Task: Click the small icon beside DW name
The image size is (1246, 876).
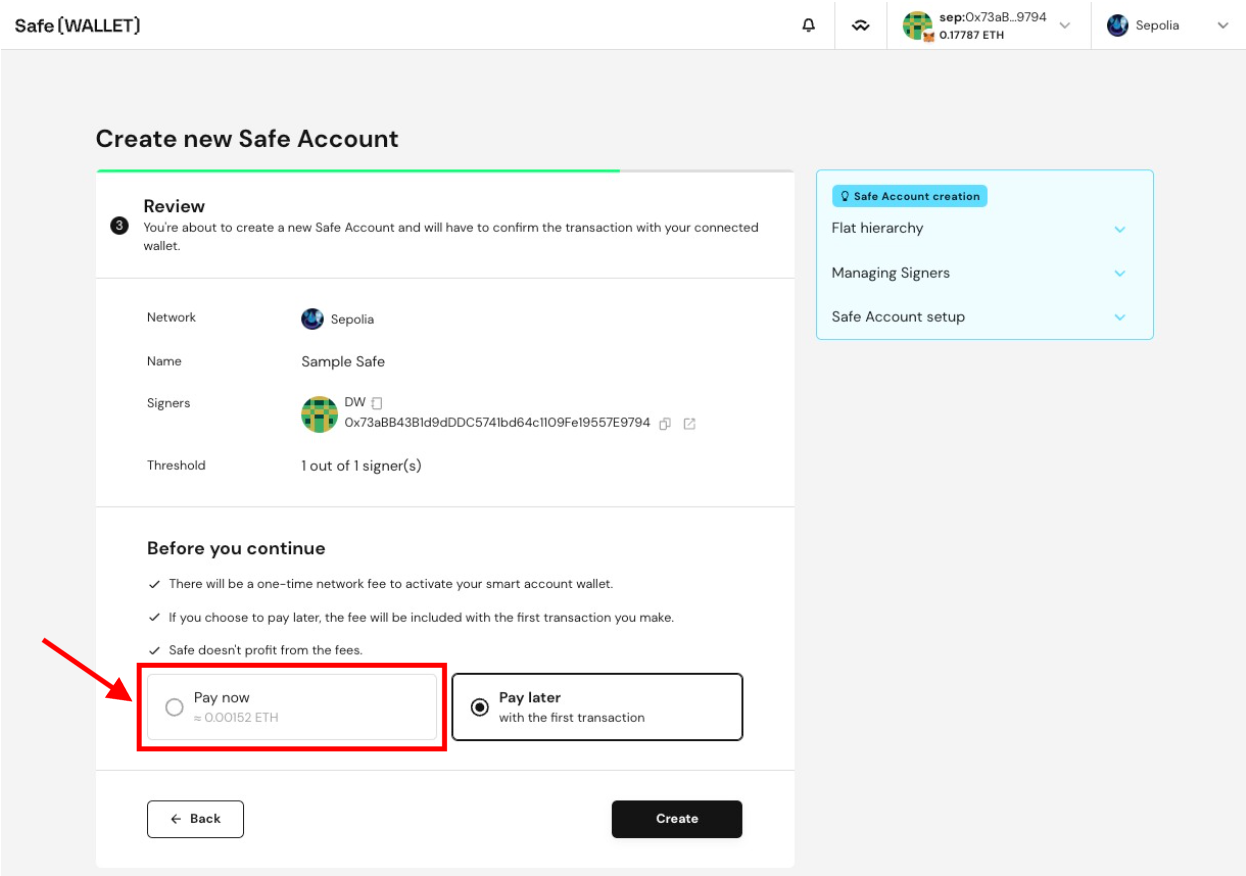Action: pos(377,403)
